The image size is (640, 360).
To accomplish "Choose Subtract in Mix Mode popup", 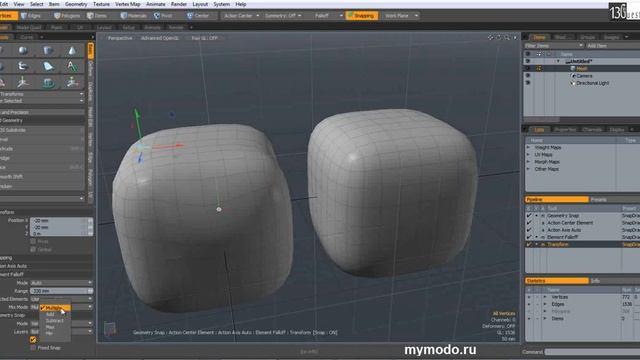I will pos(54,321).
